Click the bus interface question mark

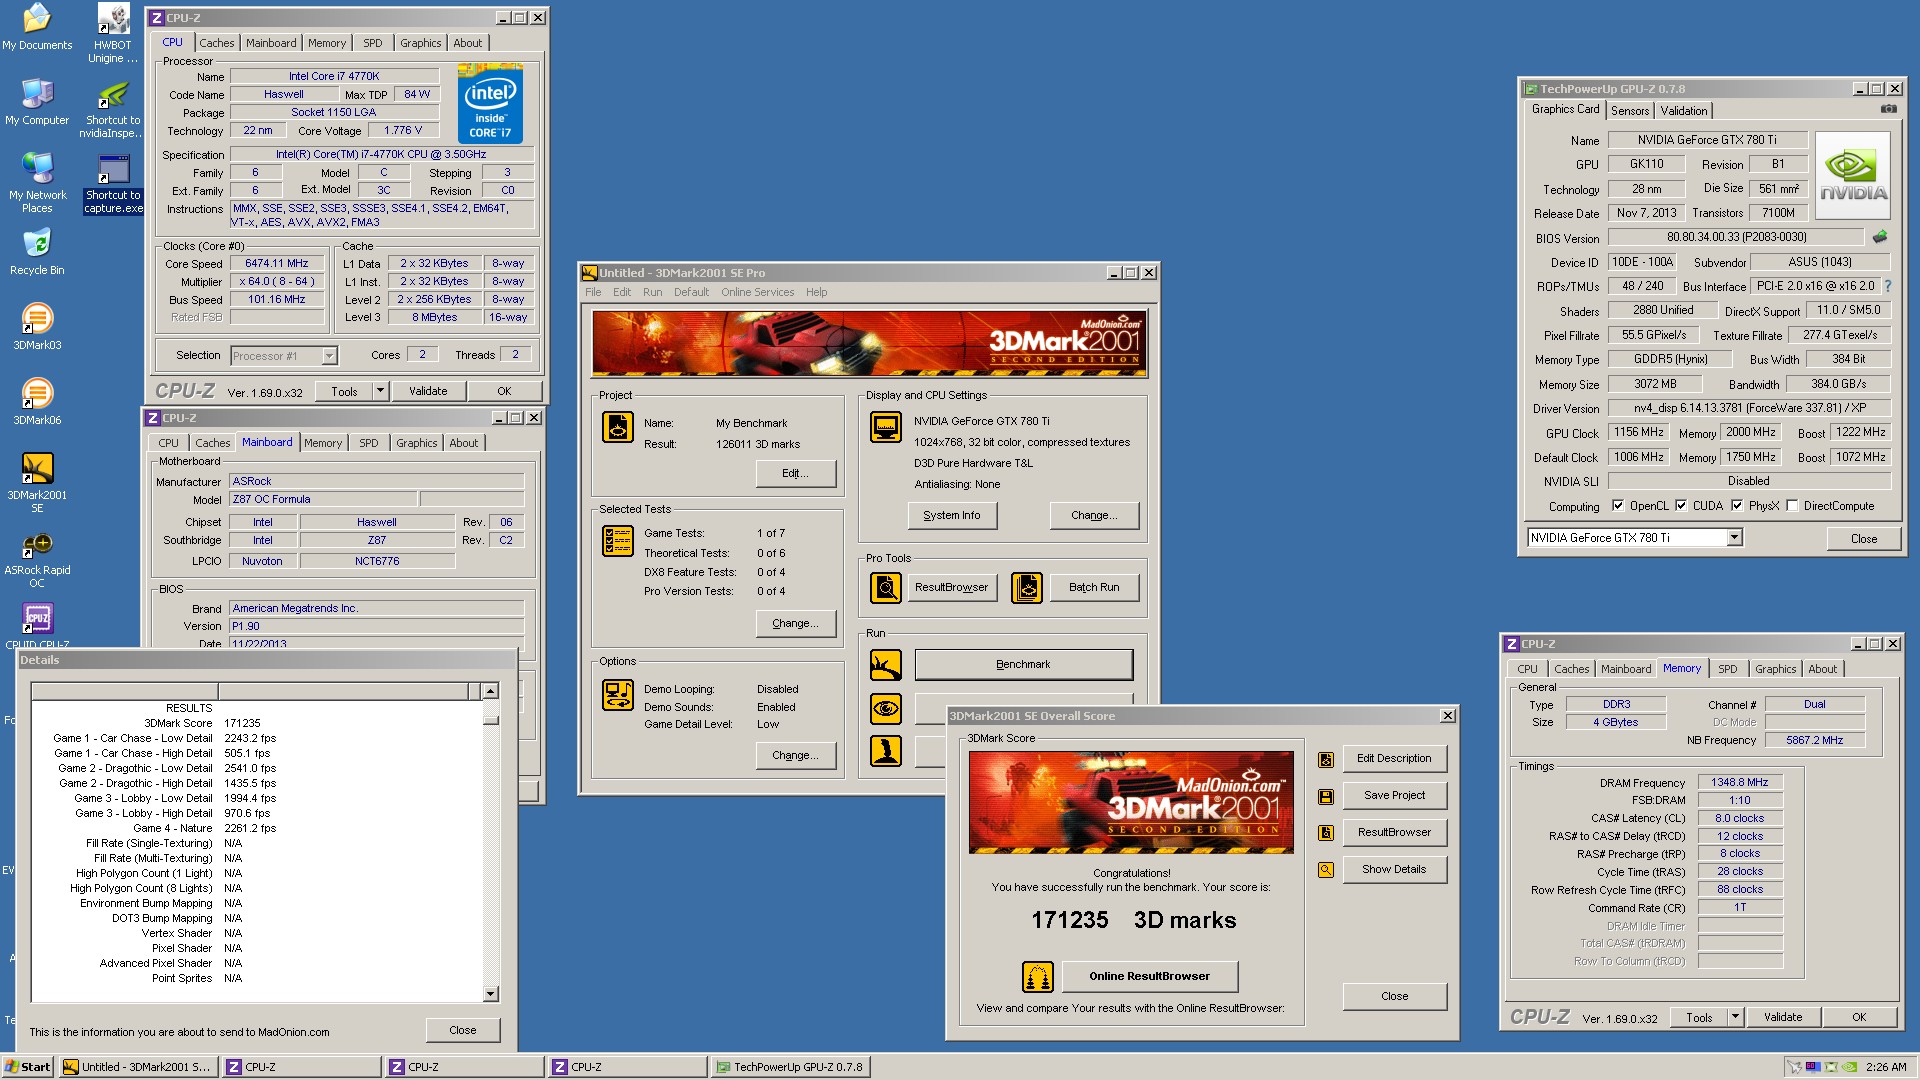pos(1887,286)
